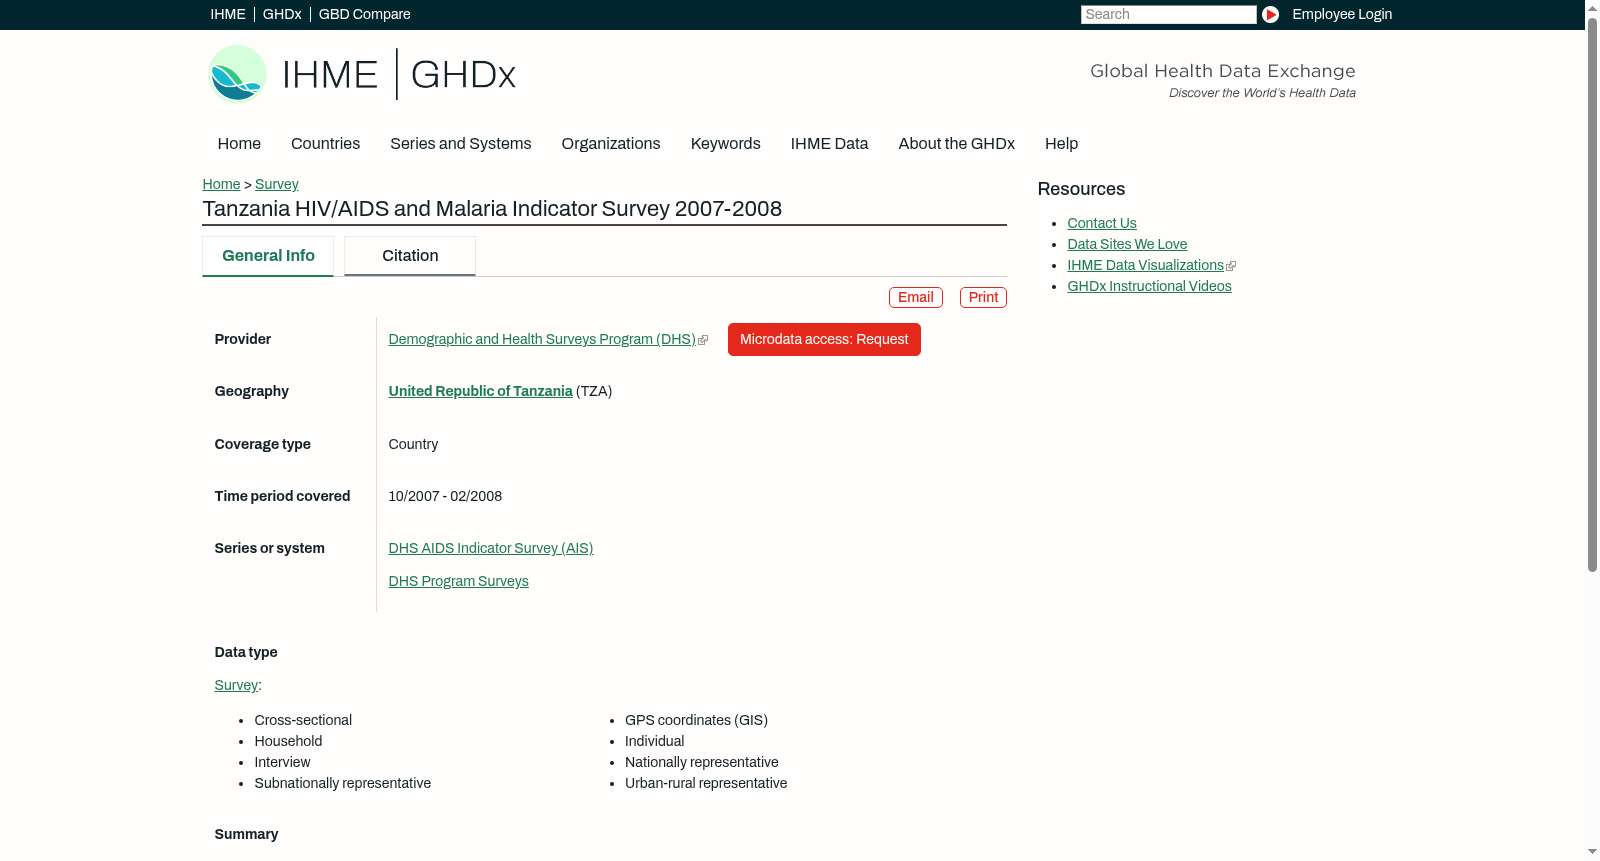Image resolution: width=1600 pixels, height=861 pixels.
Task: Click 'Urban-rural representative' list item
Action: tap(706, 783)
